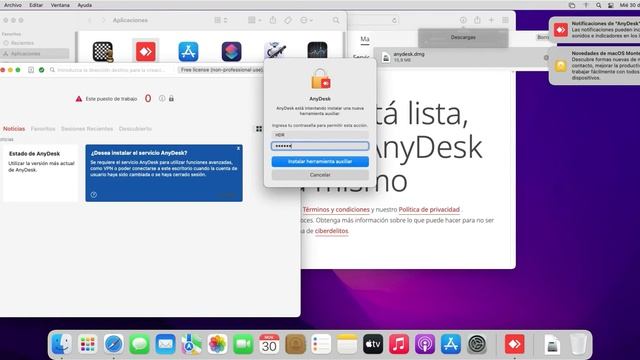
Task: Open the ciberdelitos link
Action: (331, 231)
